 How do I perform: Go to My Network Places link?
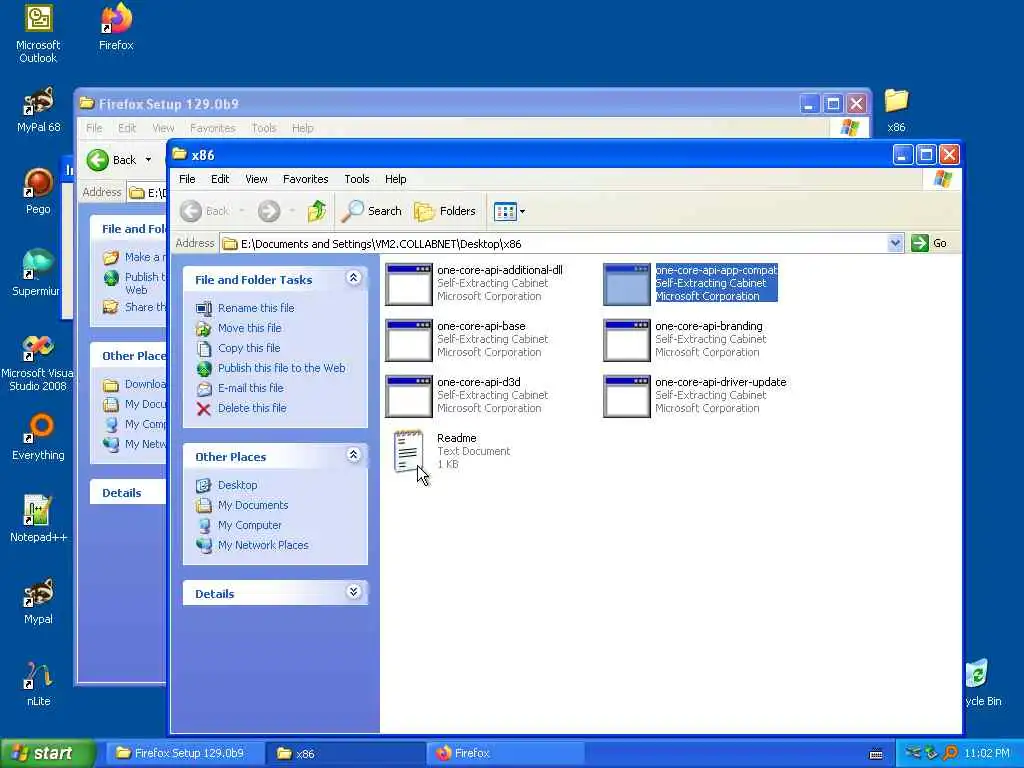[x=263, y=545]
